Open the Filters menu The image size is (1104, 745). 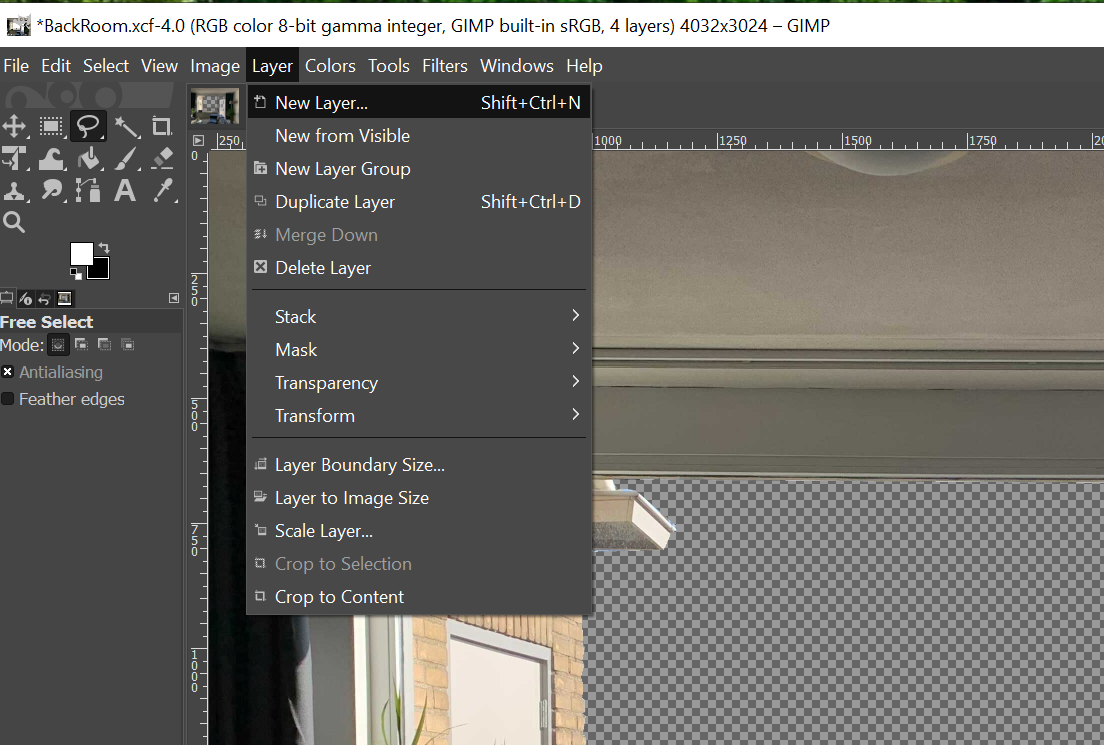[444, 66]
